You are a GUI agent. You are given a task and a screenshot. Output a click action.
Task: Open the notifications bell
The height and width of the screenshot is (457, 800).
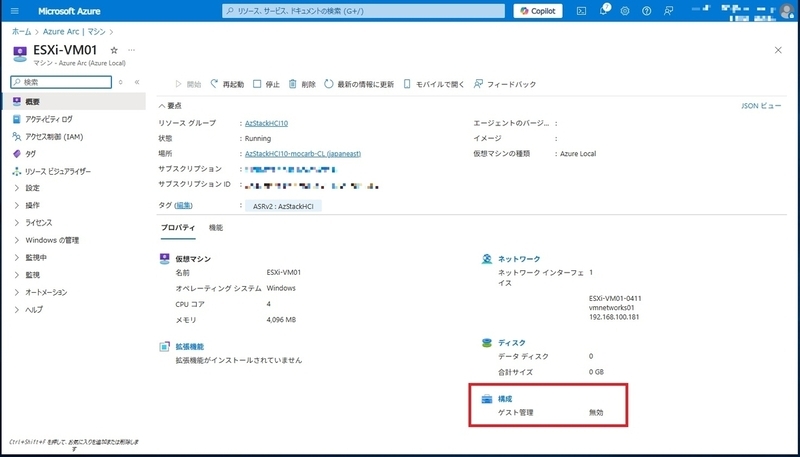tap(604, 11)
